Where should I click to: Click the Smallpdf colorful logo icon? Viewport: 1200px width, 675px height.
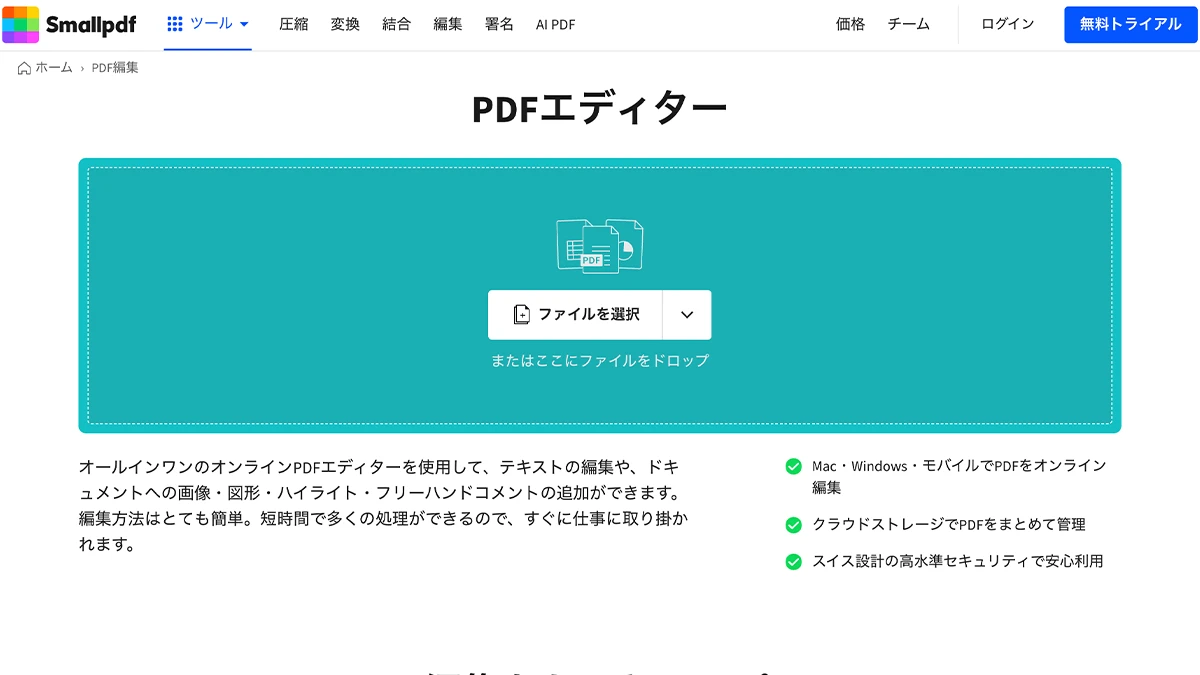tap(21, 24)
